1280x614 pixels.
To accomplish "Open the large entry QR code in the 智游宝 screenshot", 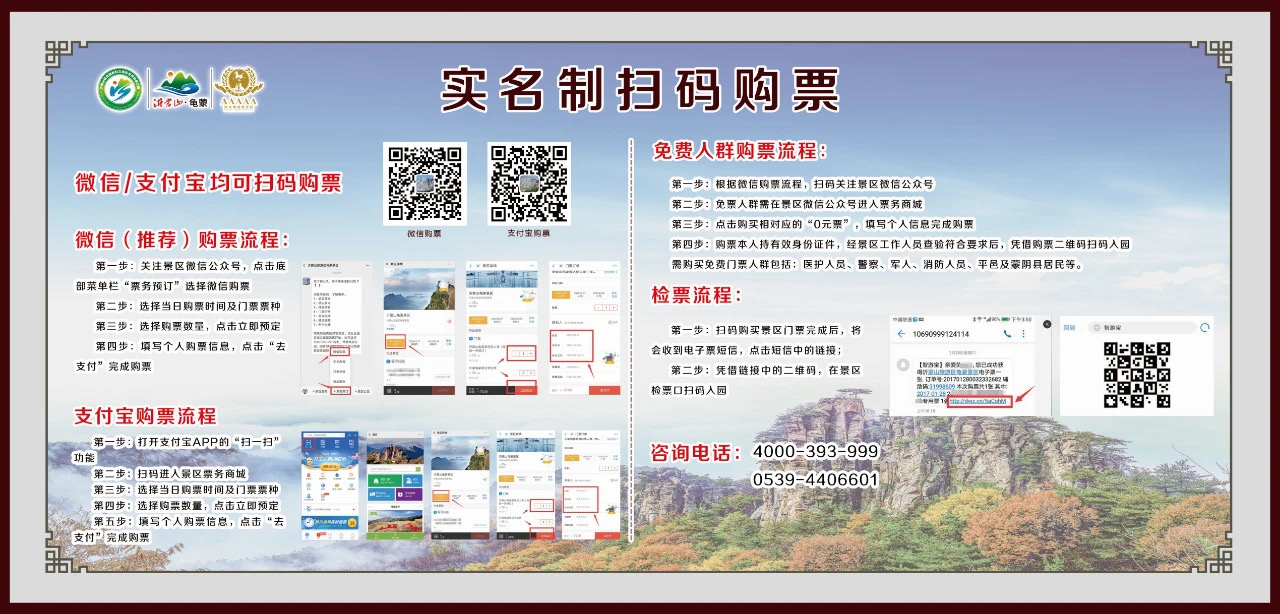I will 1136,375.
